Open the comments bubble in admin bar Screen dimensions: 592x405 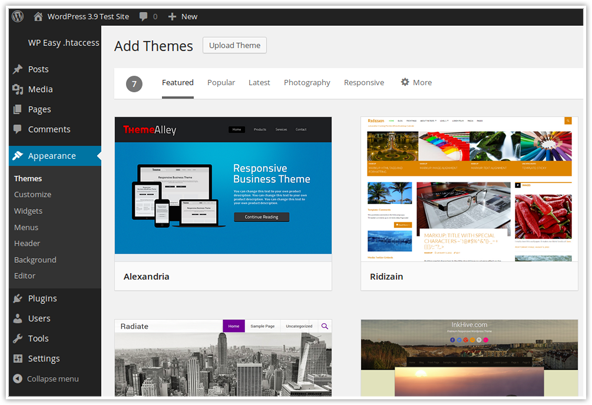143,16
